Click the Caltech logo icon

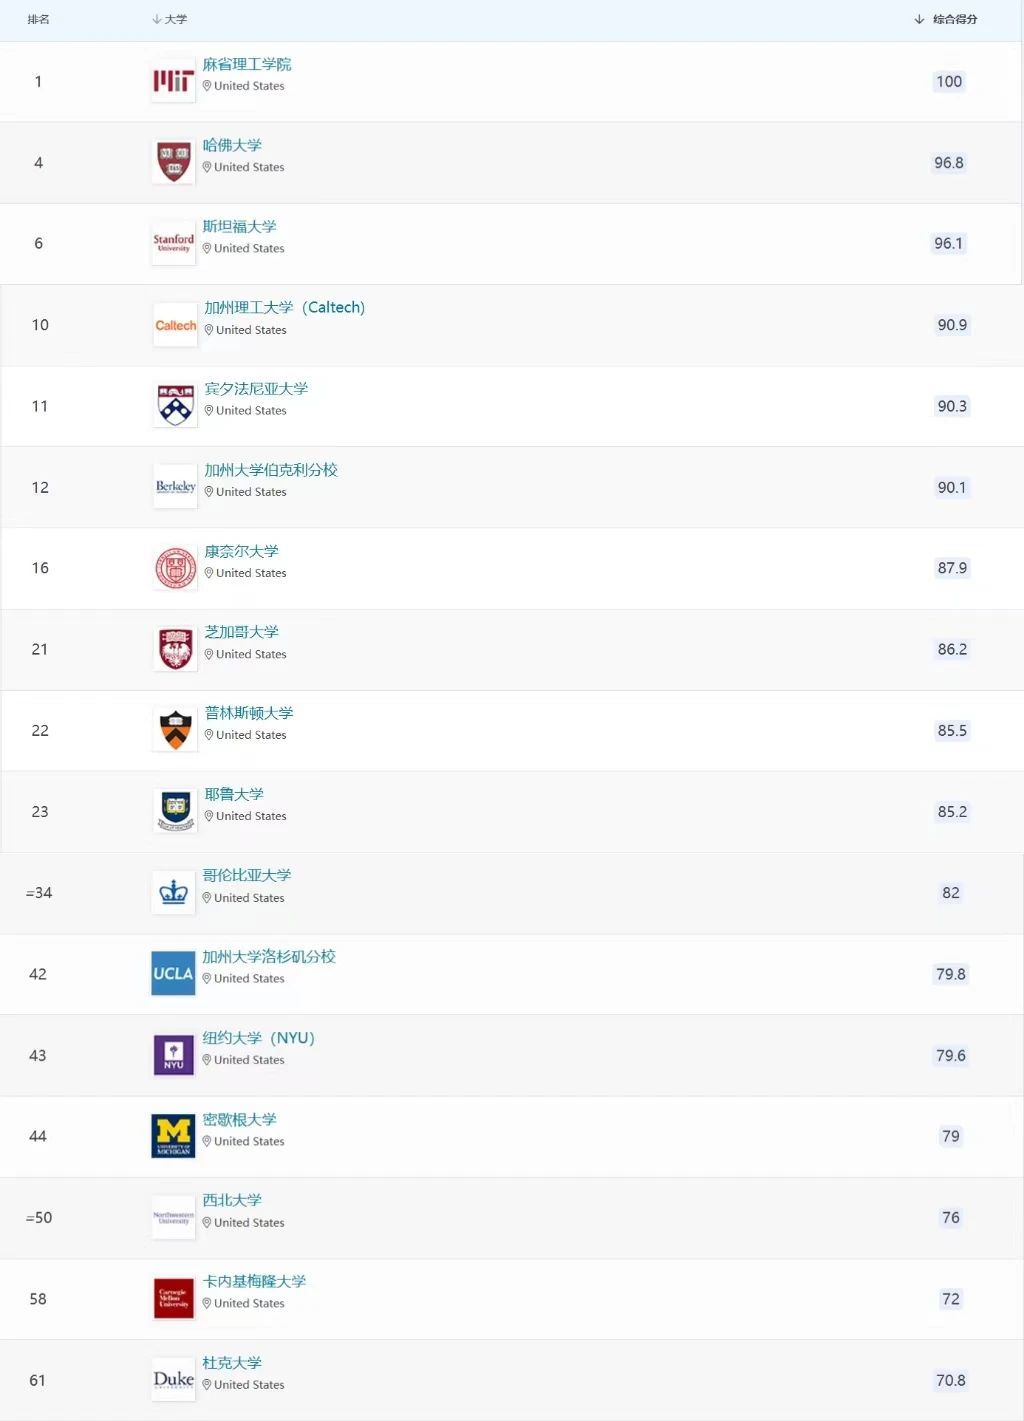click(x=175, y=325)
